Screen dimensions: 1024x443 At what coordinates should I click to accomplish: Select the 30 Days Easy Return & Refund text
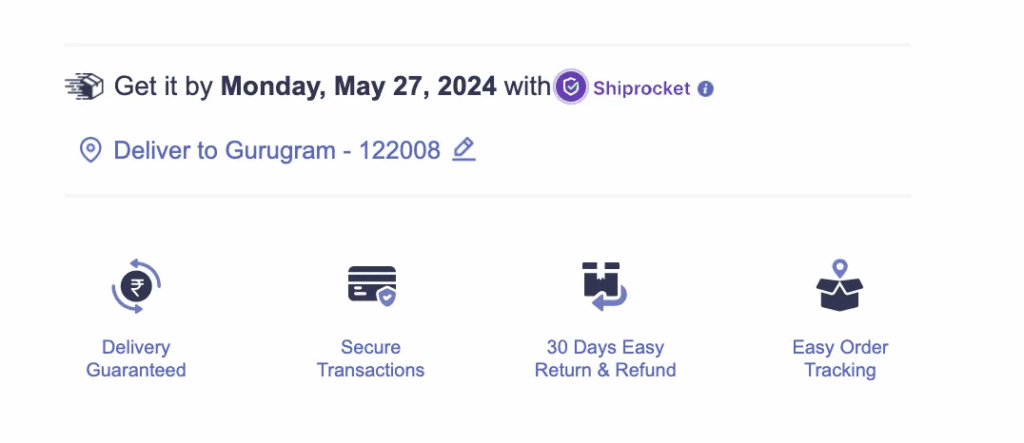(605, 359)
